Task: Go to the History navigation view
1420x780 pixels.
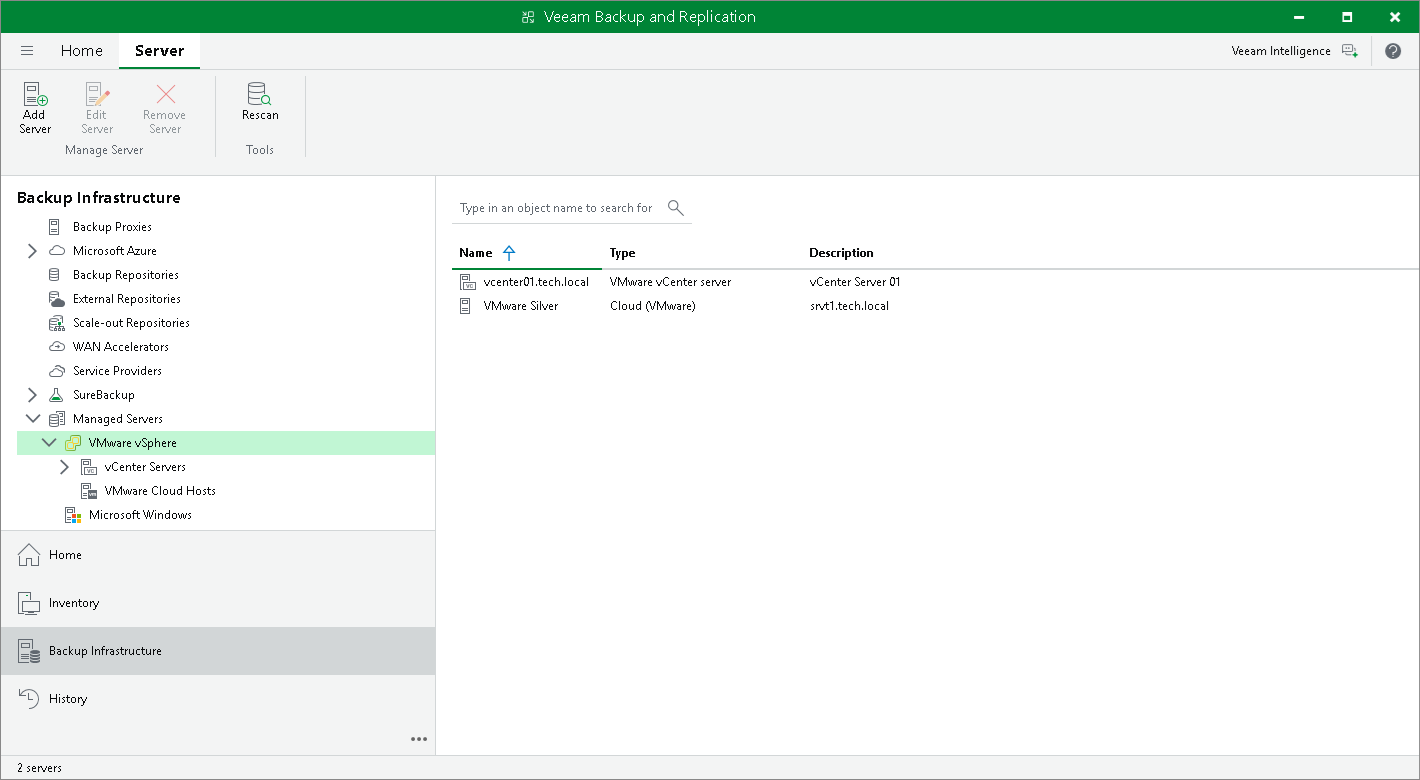Action: coord(68,699)
